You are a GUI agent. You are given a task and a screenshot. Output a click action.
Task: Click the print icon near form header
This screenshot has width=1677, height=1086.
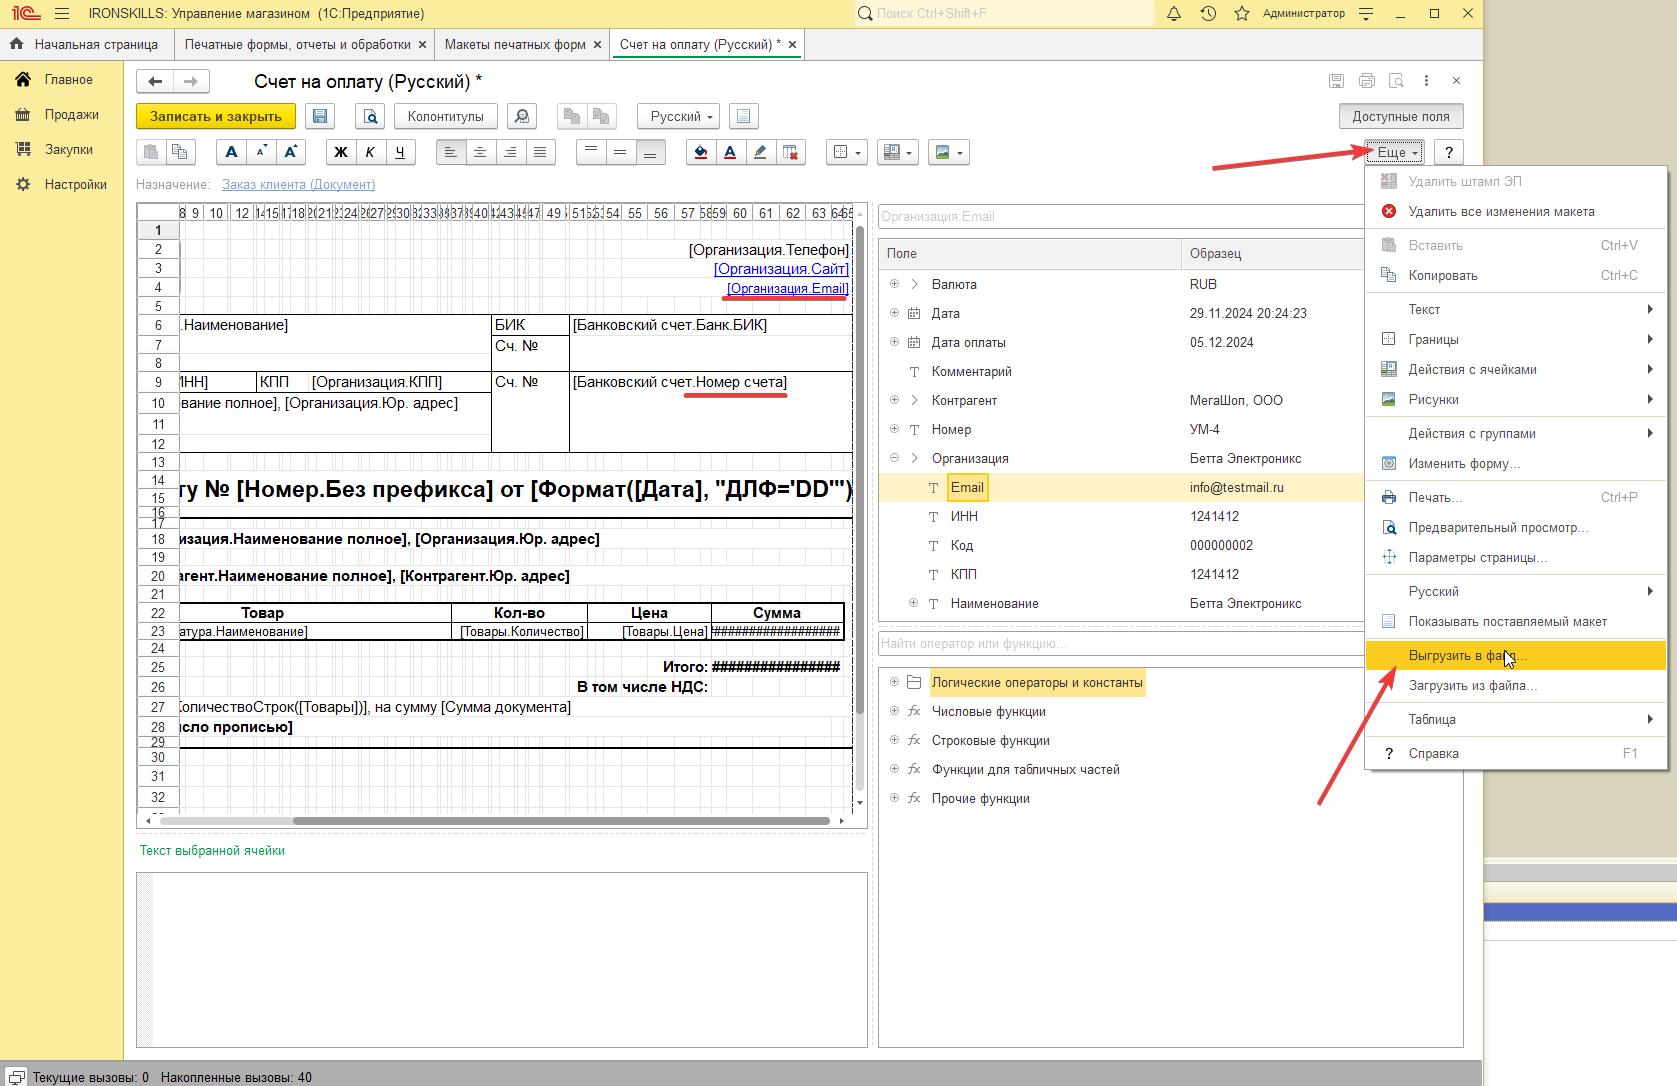pos(1367,81)
